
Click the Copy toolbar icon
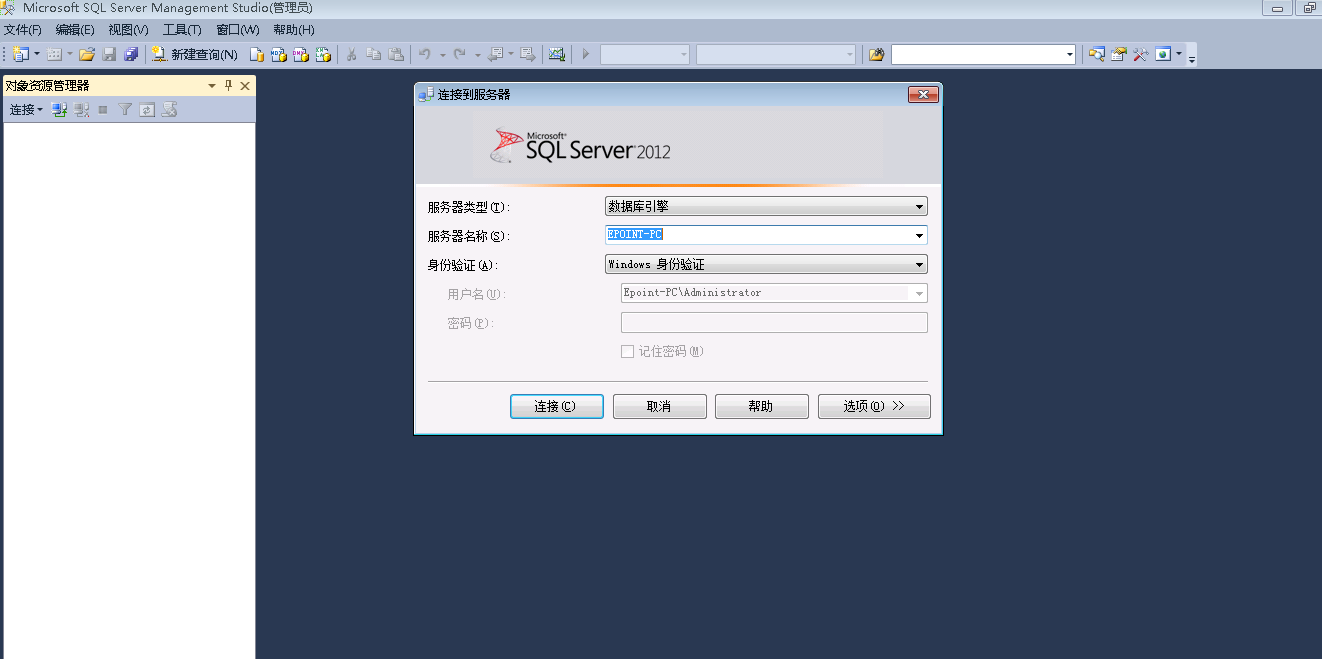click(x=374, y=54)
